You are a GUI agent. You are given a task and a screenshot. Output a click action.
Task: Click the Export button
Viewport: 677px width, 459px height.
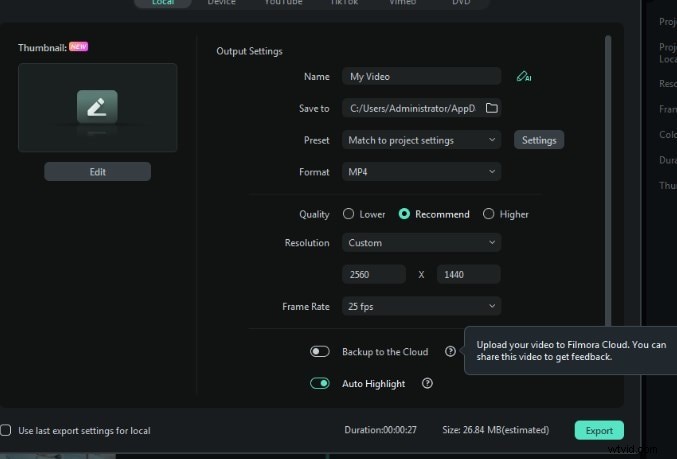(599, 430)
